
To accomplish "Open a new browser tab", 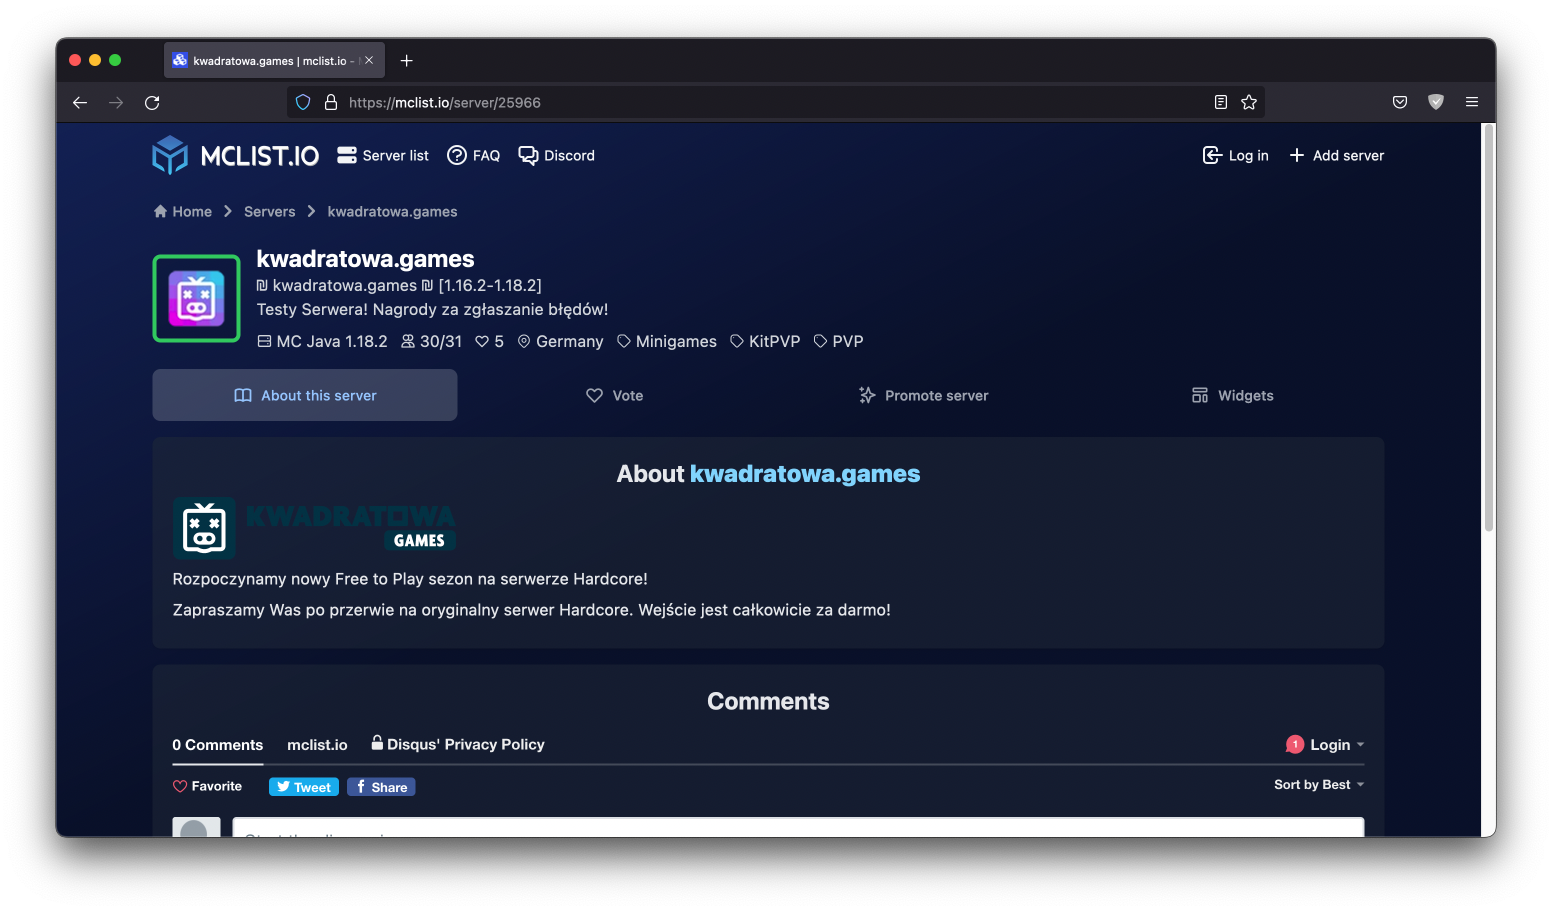I will (407, 61).
